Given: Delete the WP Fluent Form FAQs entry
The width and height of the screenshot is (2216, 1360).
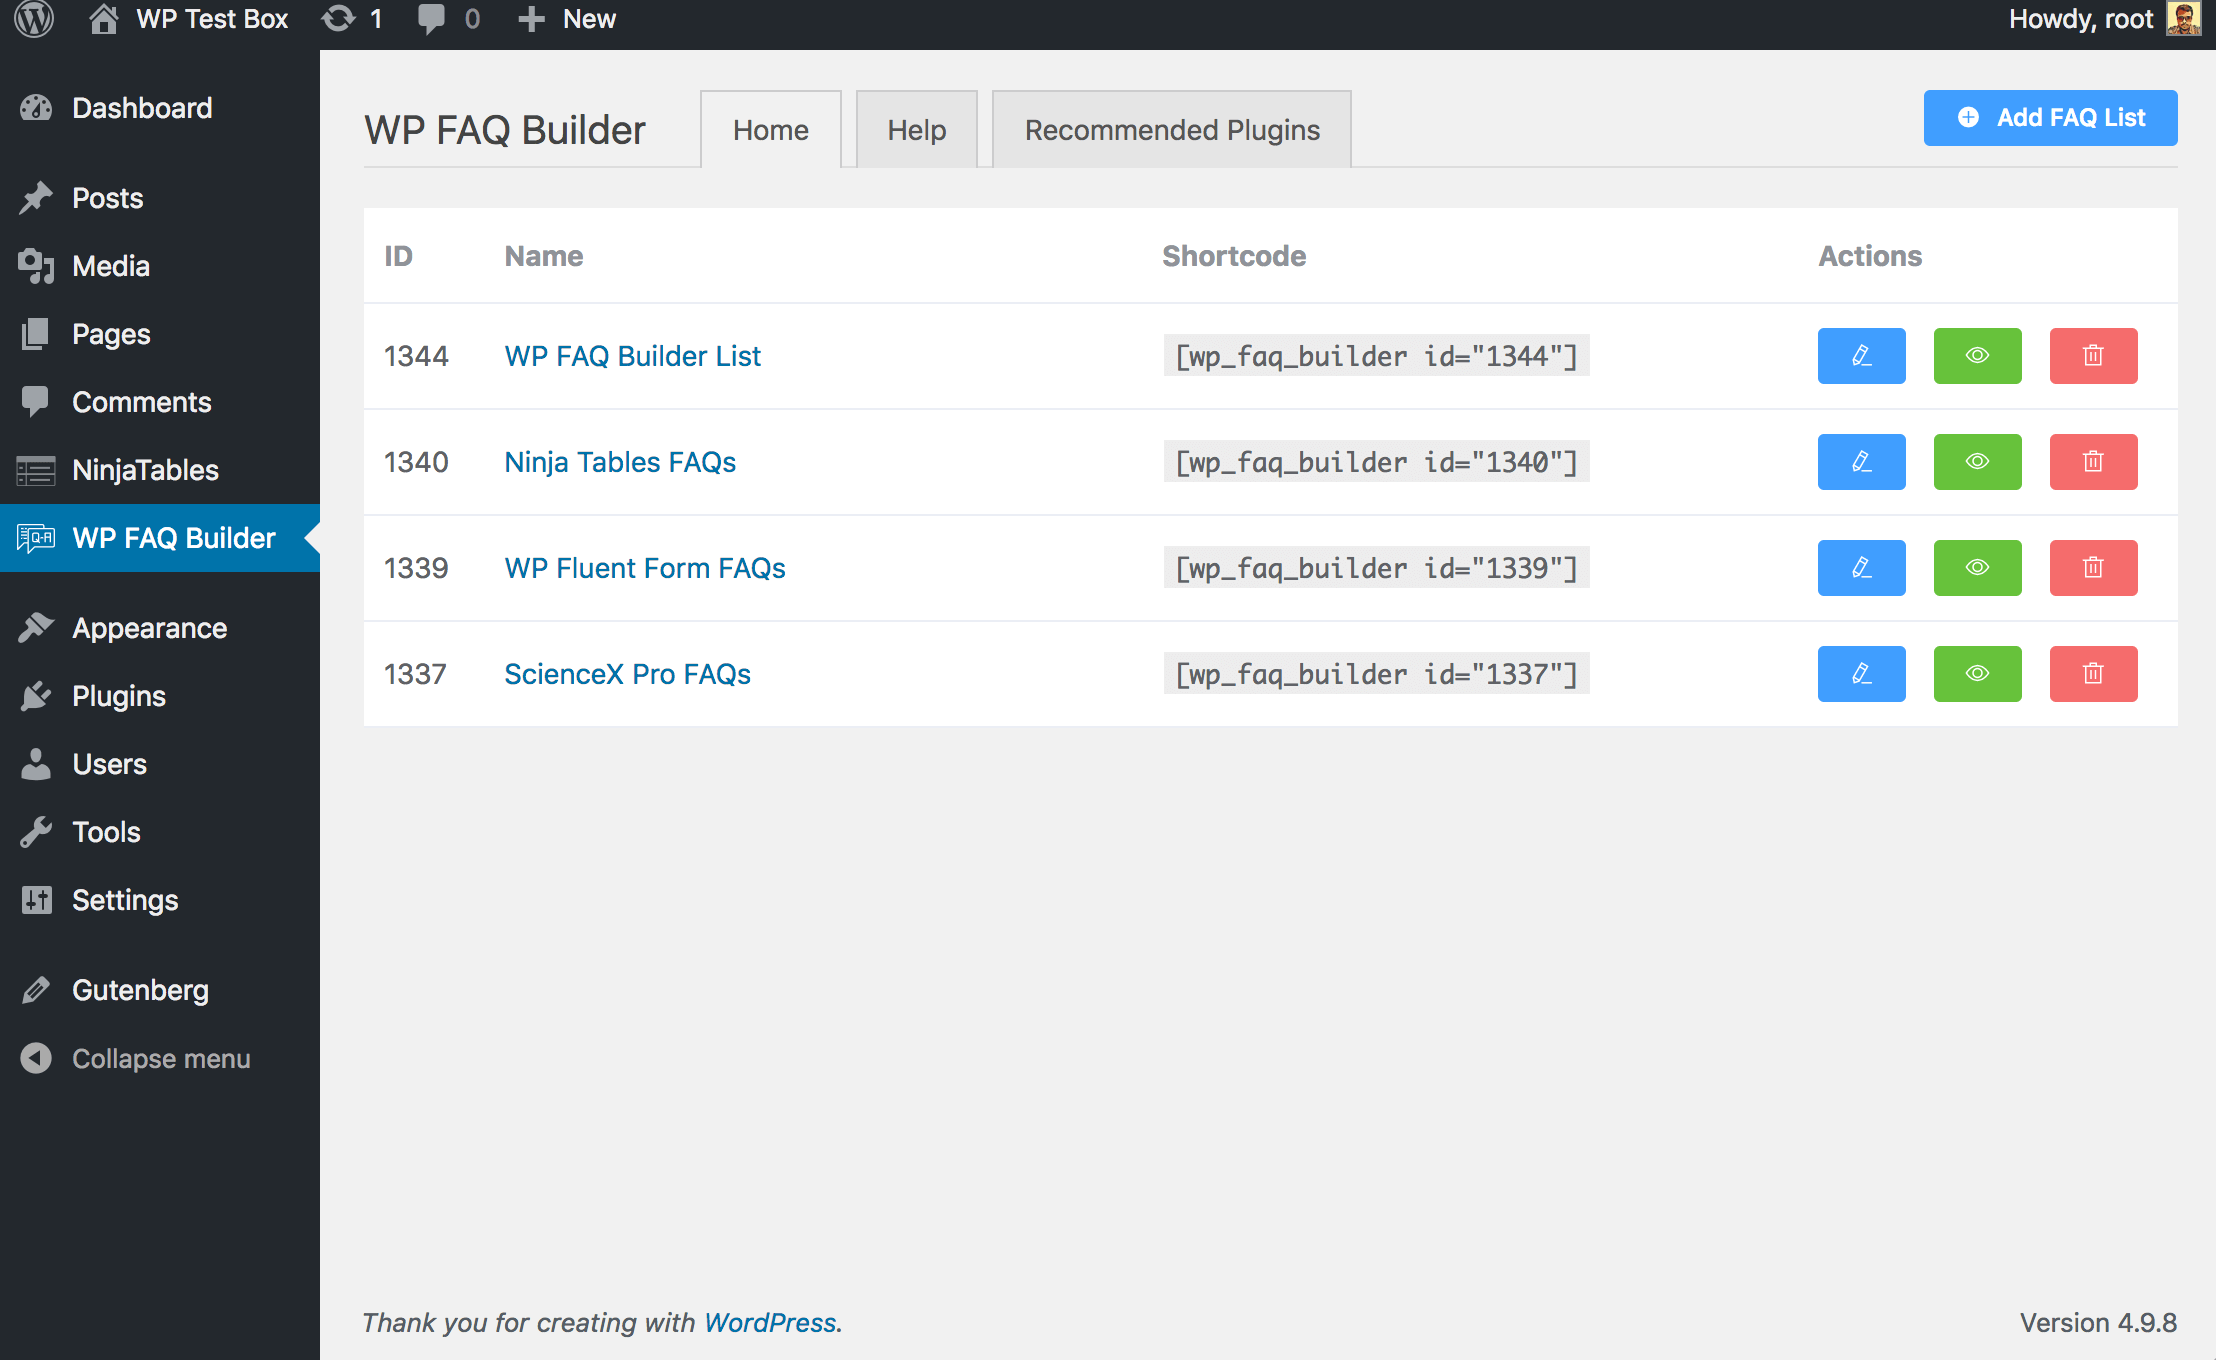Looking at the screenshot, I should point(2093,568).
